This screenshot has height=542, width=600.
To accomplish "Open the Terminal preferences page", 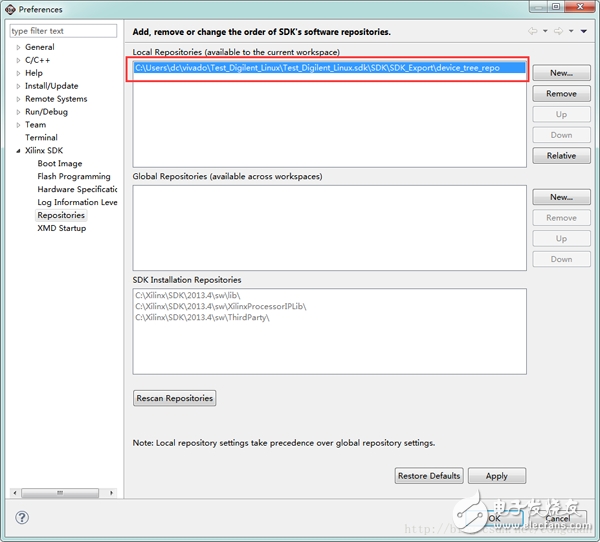I will [41, 138].
